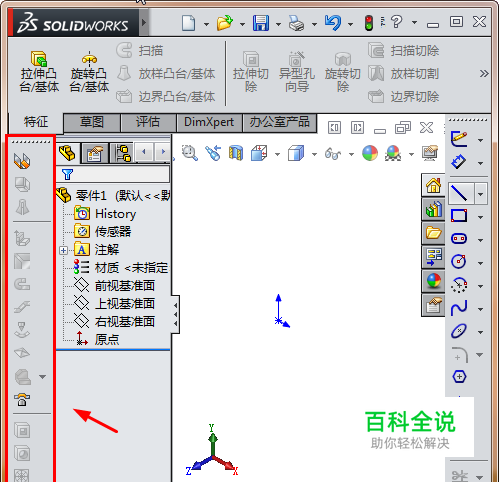The image size is (499, 482).
Task: Click the New document icon
Action: pyautogui.click(x=189, y=23)
